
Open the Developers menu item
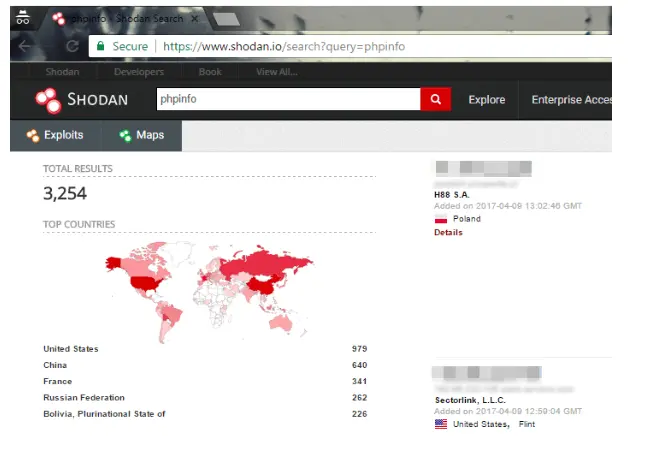click(139, 72)
